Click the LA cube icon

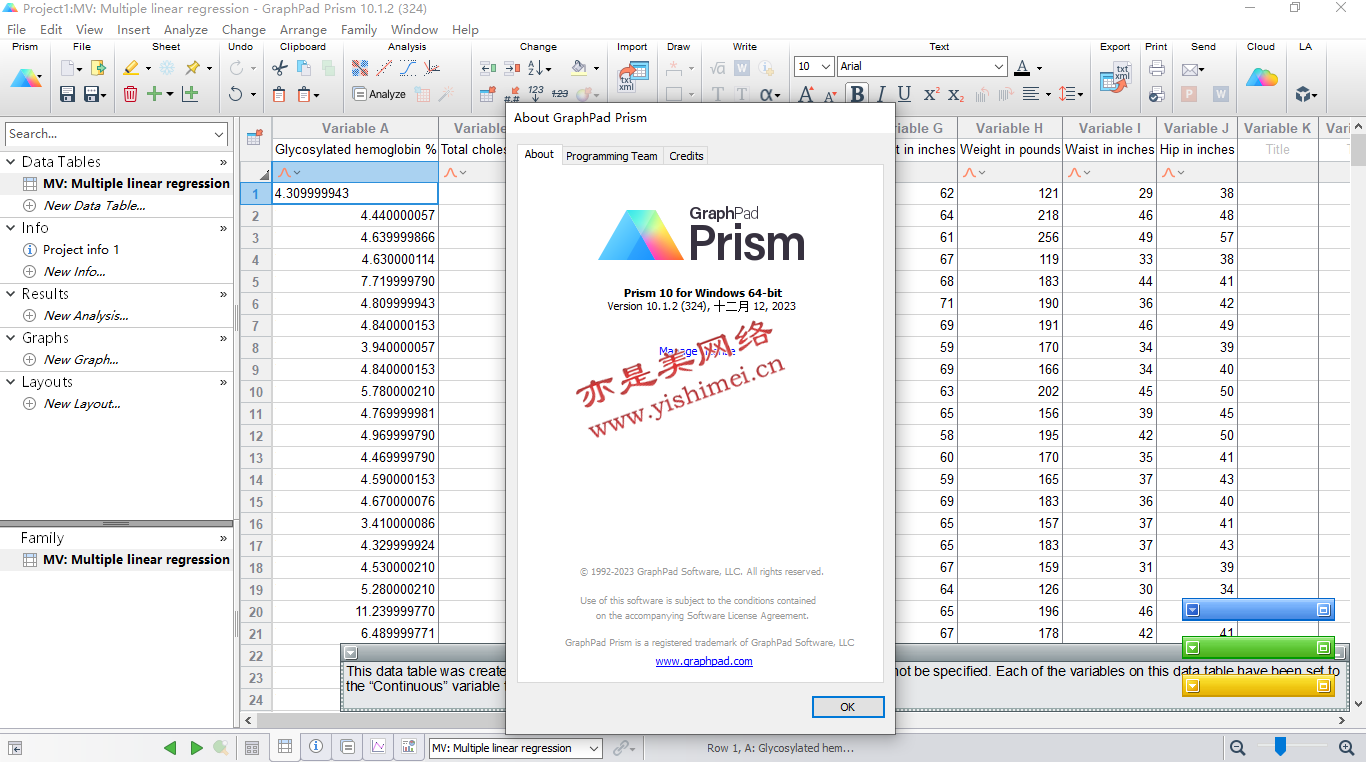pyautogui.click(x=1303, y=94)
